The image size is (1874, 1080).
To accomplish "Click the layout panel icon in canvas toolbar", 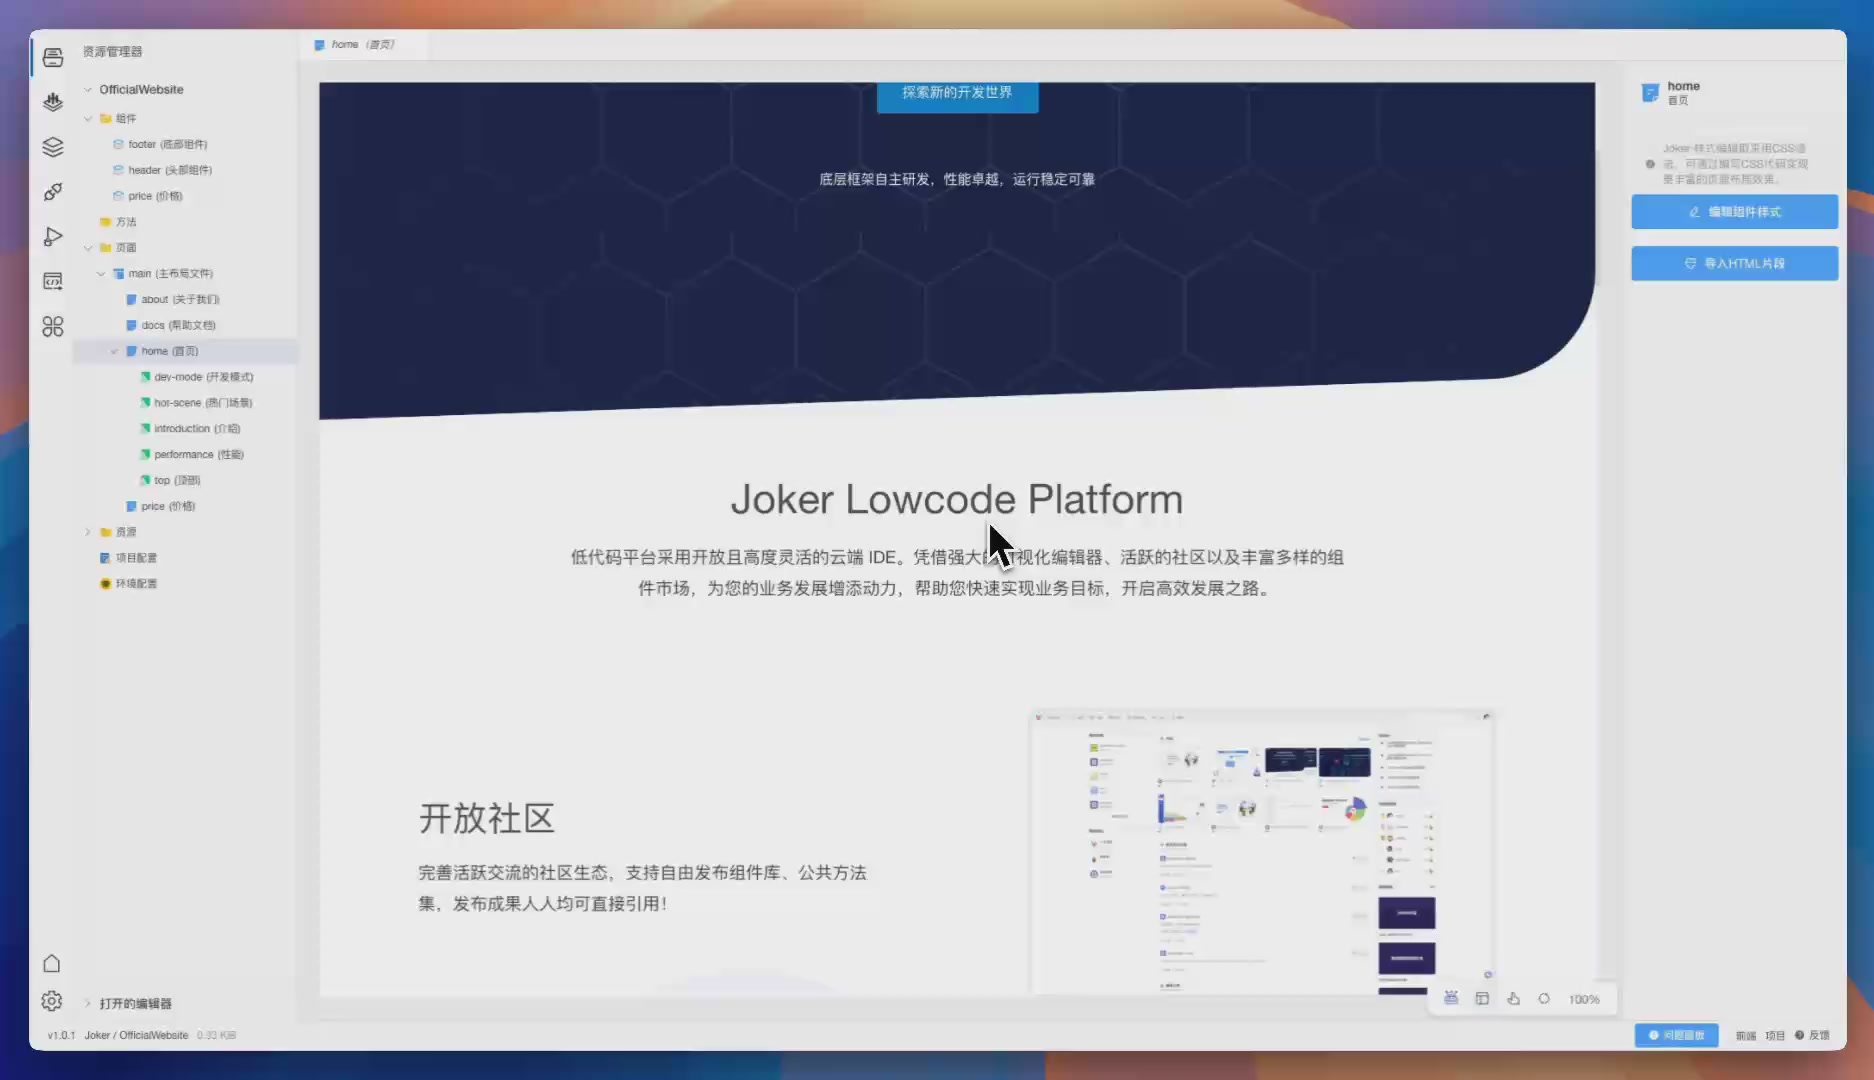I will [1482, 998].
